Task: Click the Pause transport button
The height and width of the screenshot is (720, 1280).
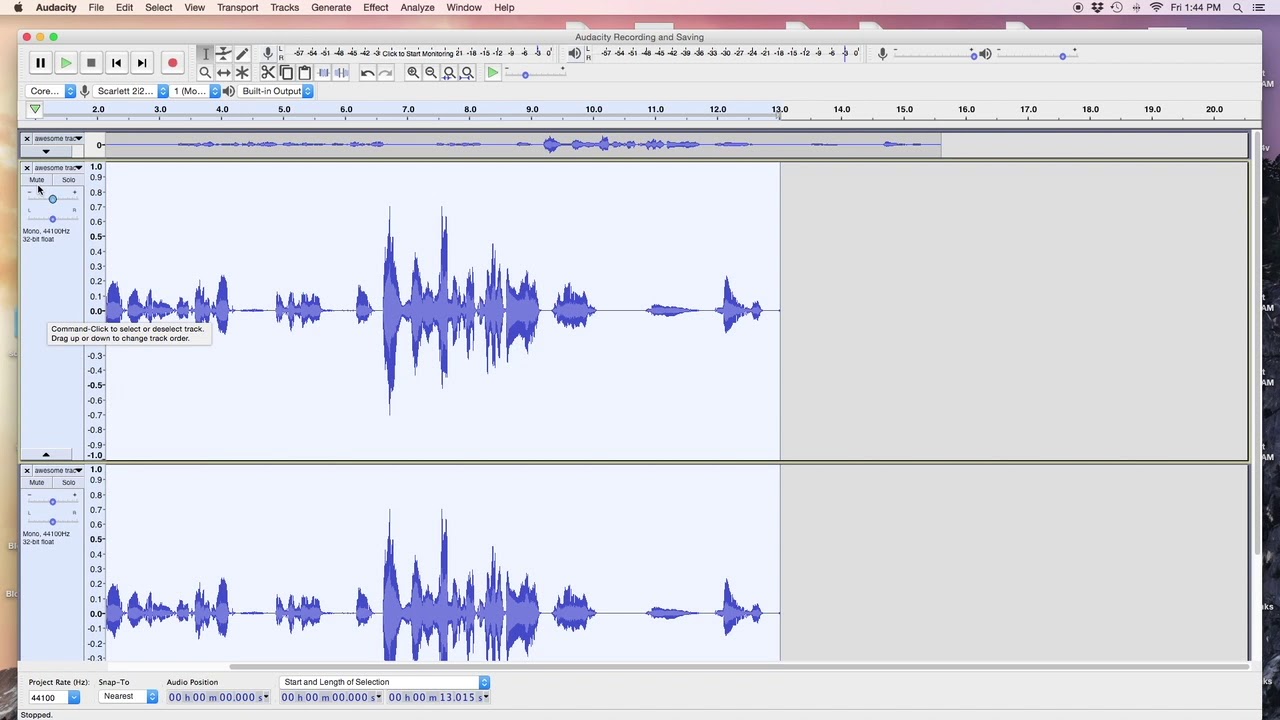Action: (40, 63)
